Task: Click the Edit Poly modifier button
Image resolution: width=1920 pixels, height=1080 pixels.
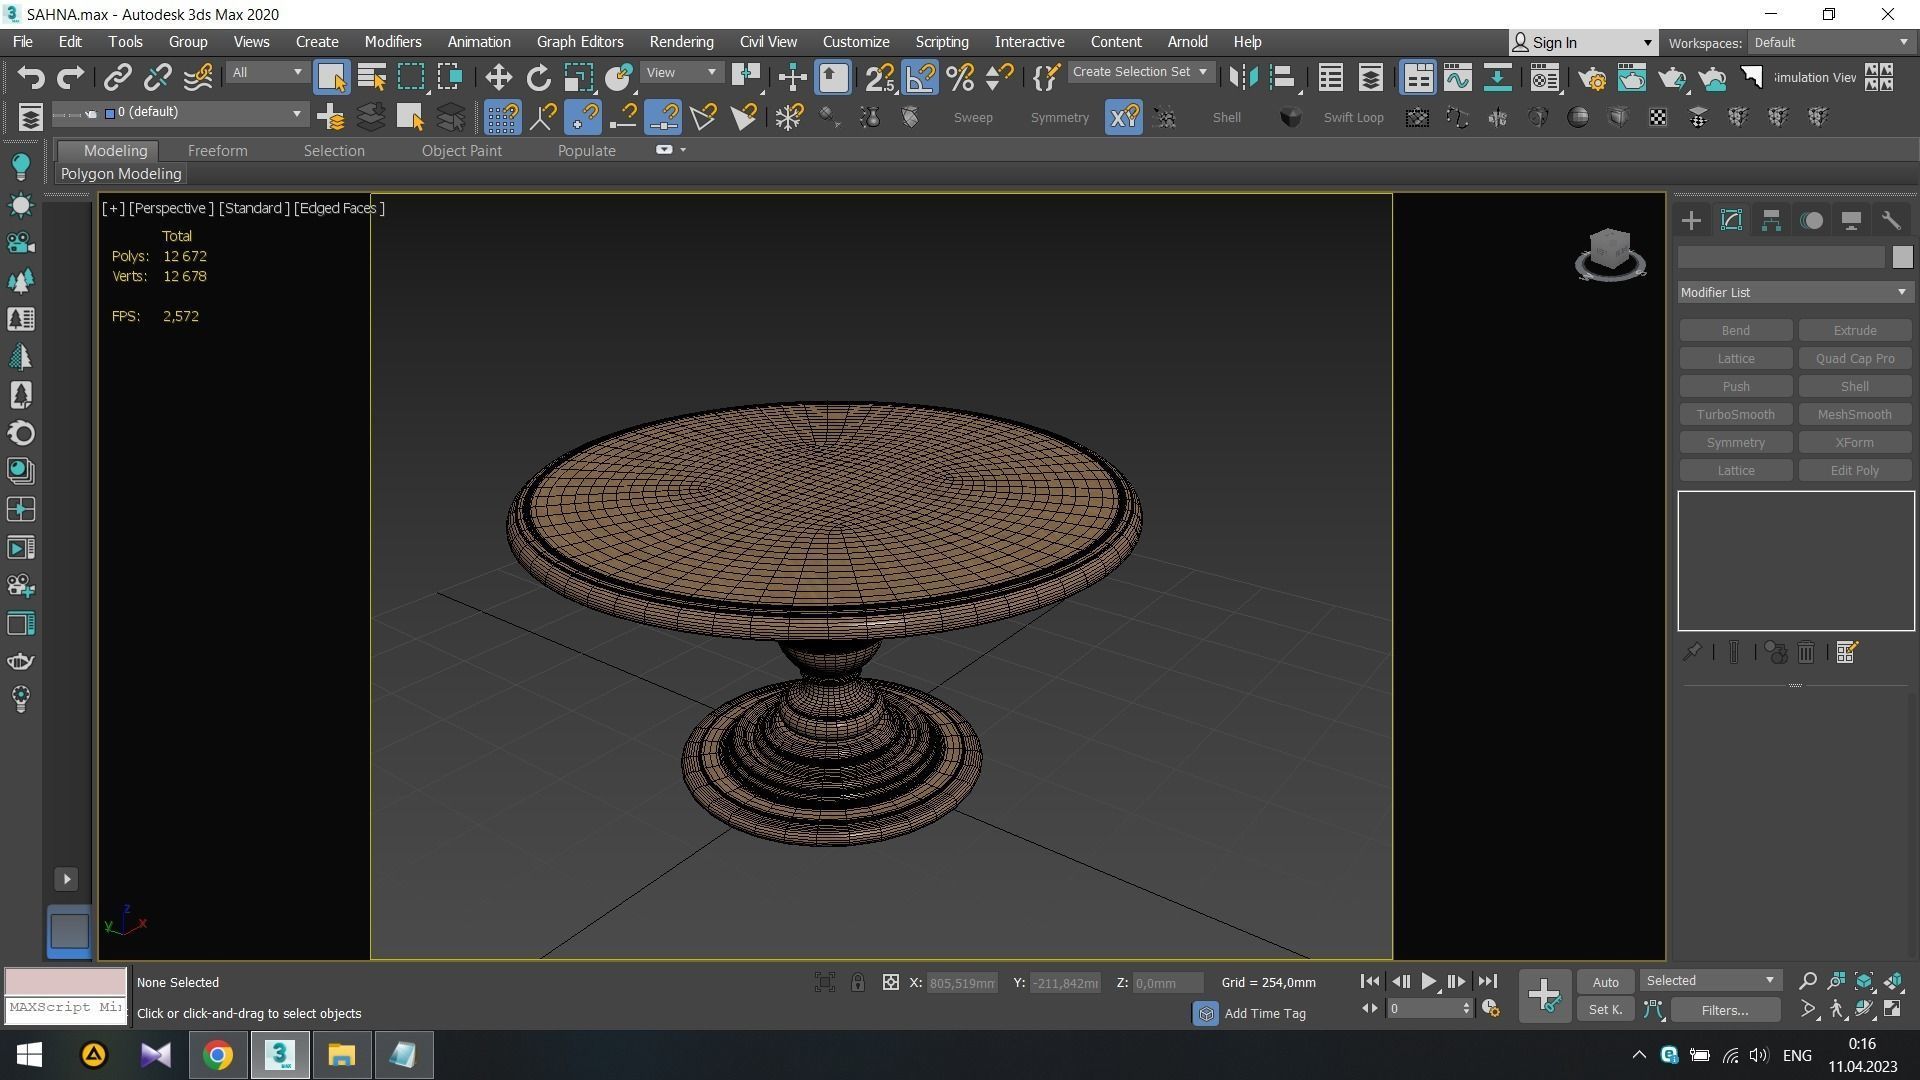Action: click(1854, 470)
